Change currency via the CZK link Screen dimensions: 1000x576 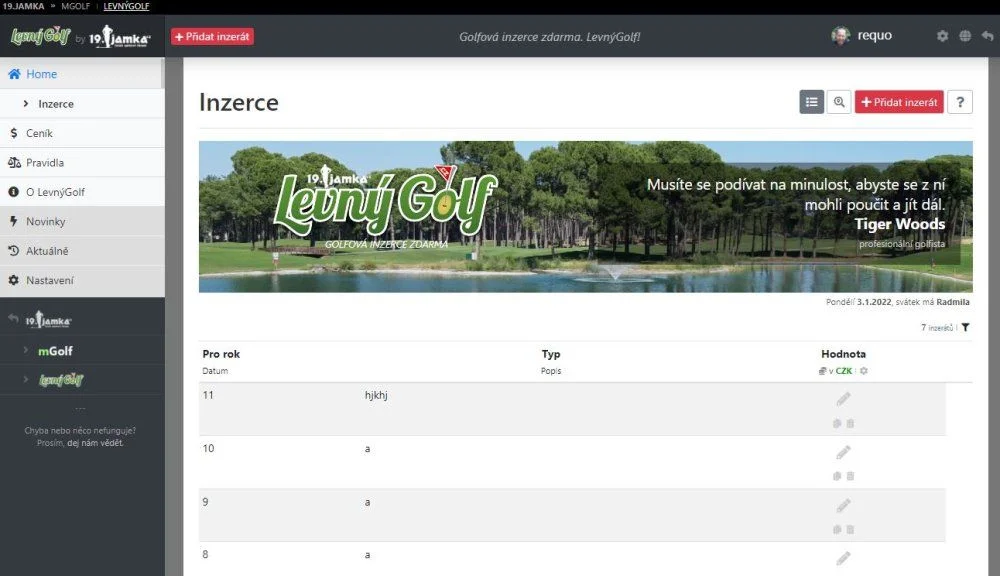pos(844,371)
